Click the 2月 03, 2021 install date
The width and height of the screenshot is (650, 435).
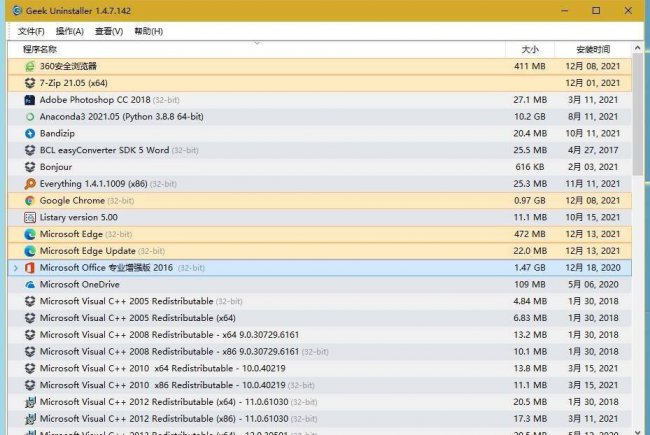click(x=593, y=167)
